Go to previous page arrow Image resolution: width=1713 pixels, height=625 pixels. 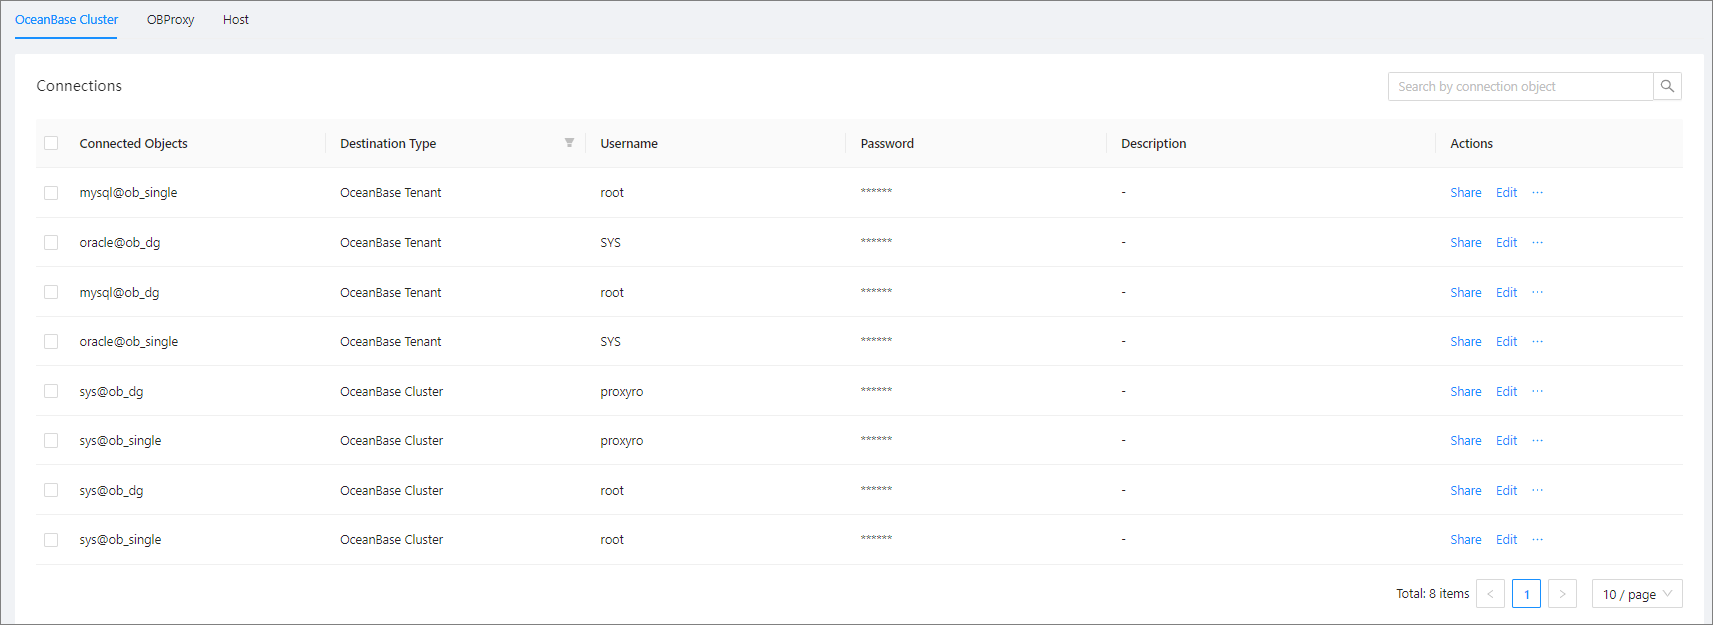click(x=1490, y=594)
